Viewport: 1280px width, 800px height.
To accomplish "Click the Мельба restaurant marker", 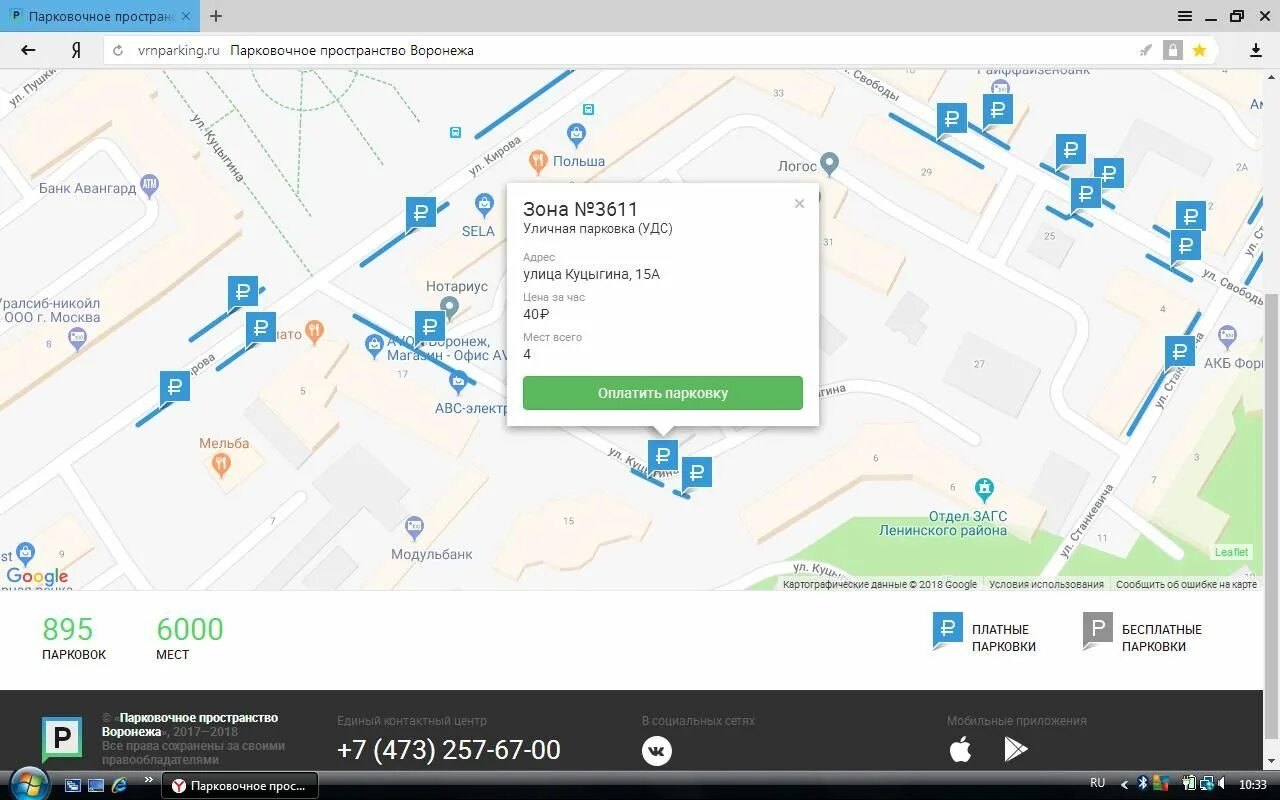I will (x=222, y=464).
